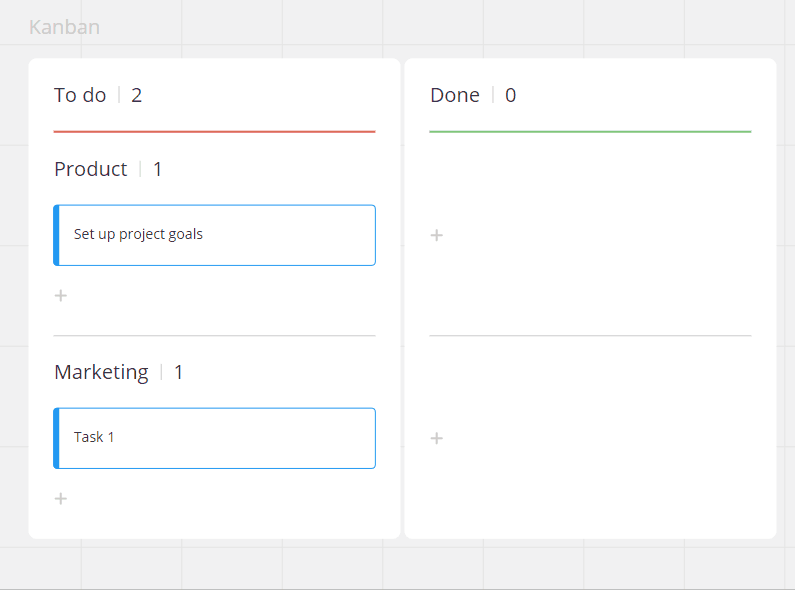795x590 pixels.
Task: Click the green line under Done header
Action: 590,131
